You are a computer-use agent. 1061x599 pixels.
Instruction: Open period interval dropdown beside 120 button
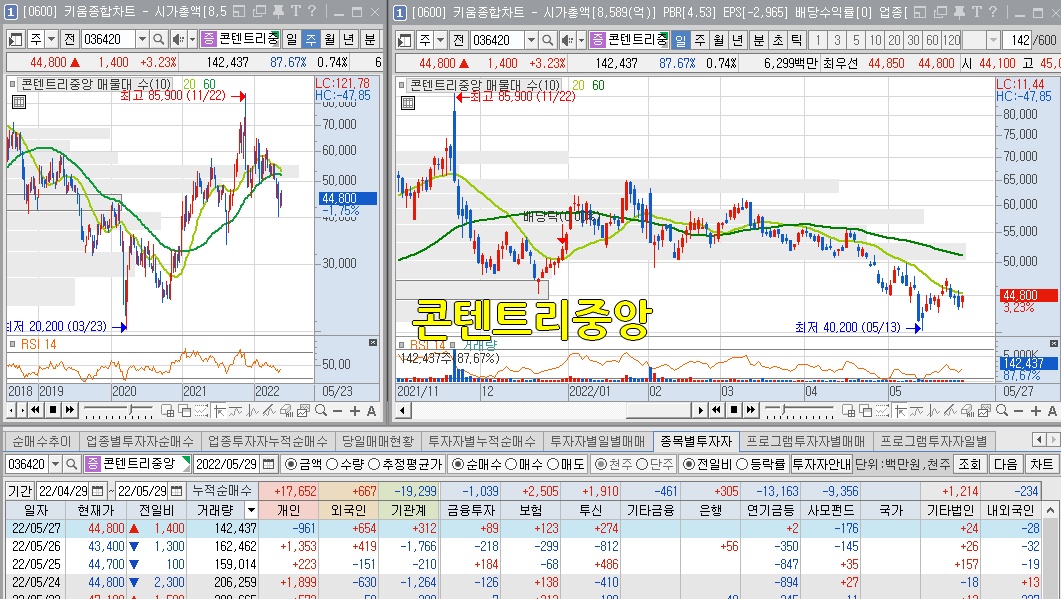[x=993, y=40]
